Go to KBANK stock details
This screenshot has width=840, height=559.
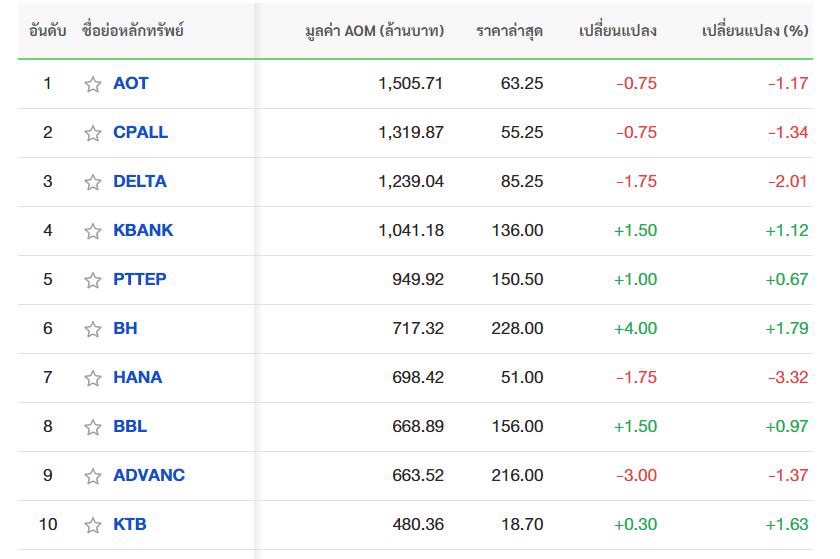(143, 230)
